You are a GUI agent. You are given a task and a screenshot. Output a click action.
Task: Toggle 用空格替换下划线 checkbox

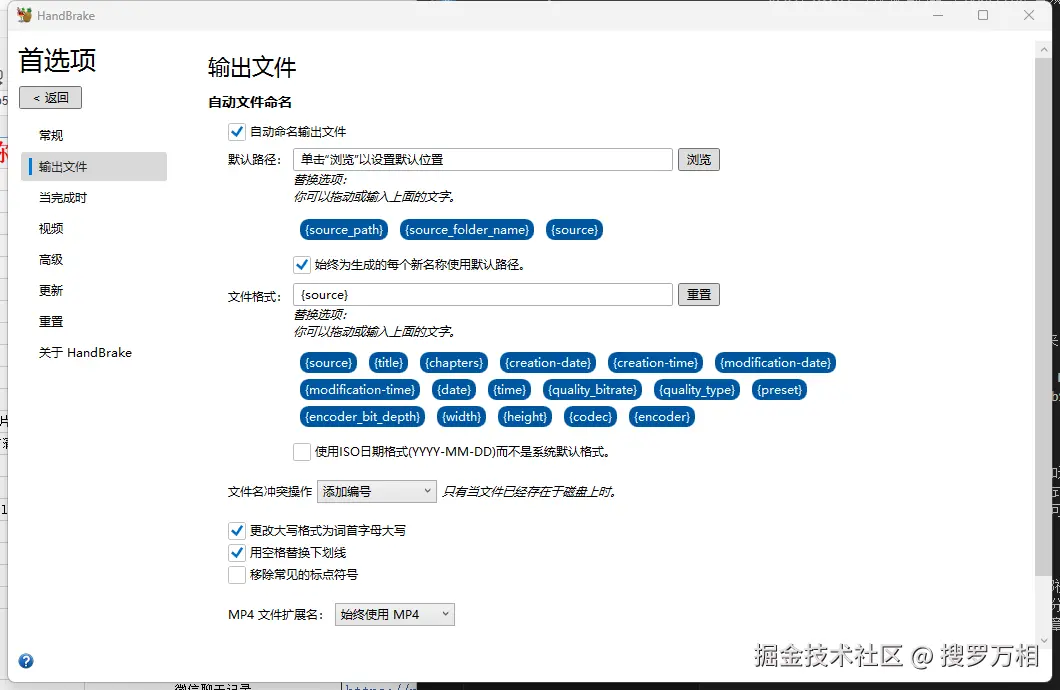point(237,553)
